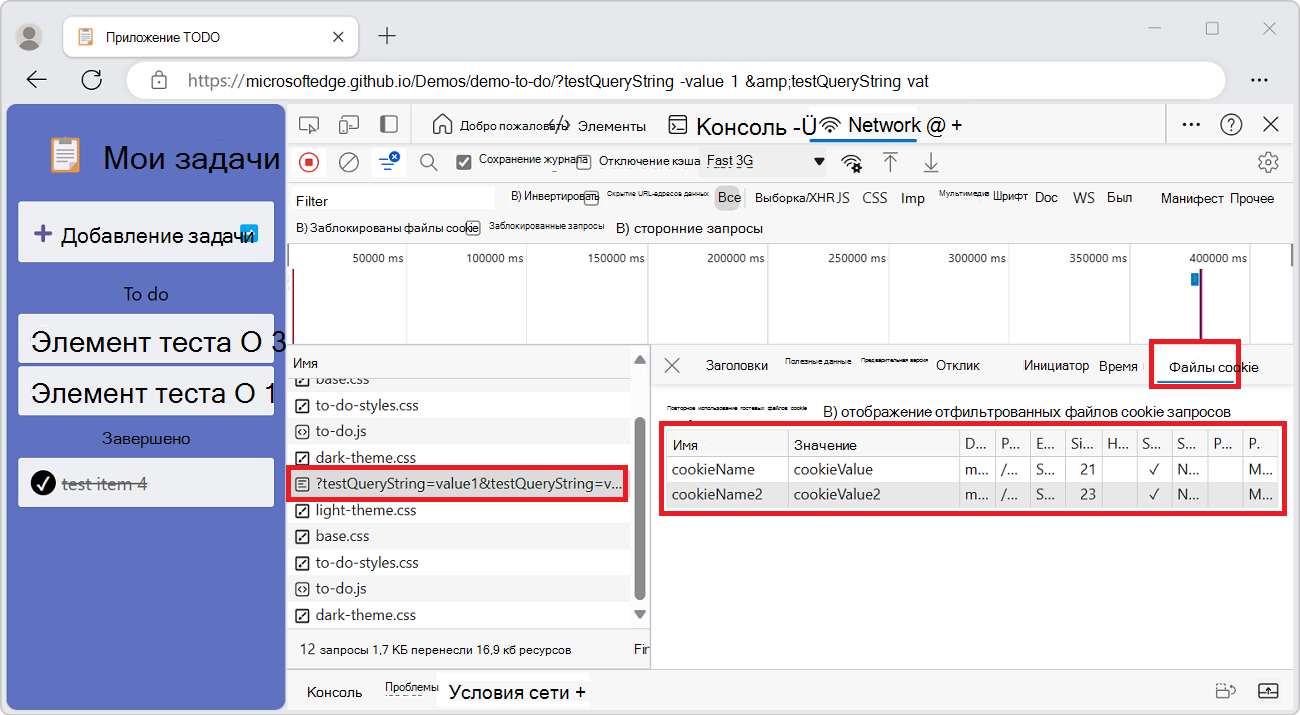Click the request list scroll down arrow
The height and width of the screenshot is (715, 1300).
[x=640, y=614]
